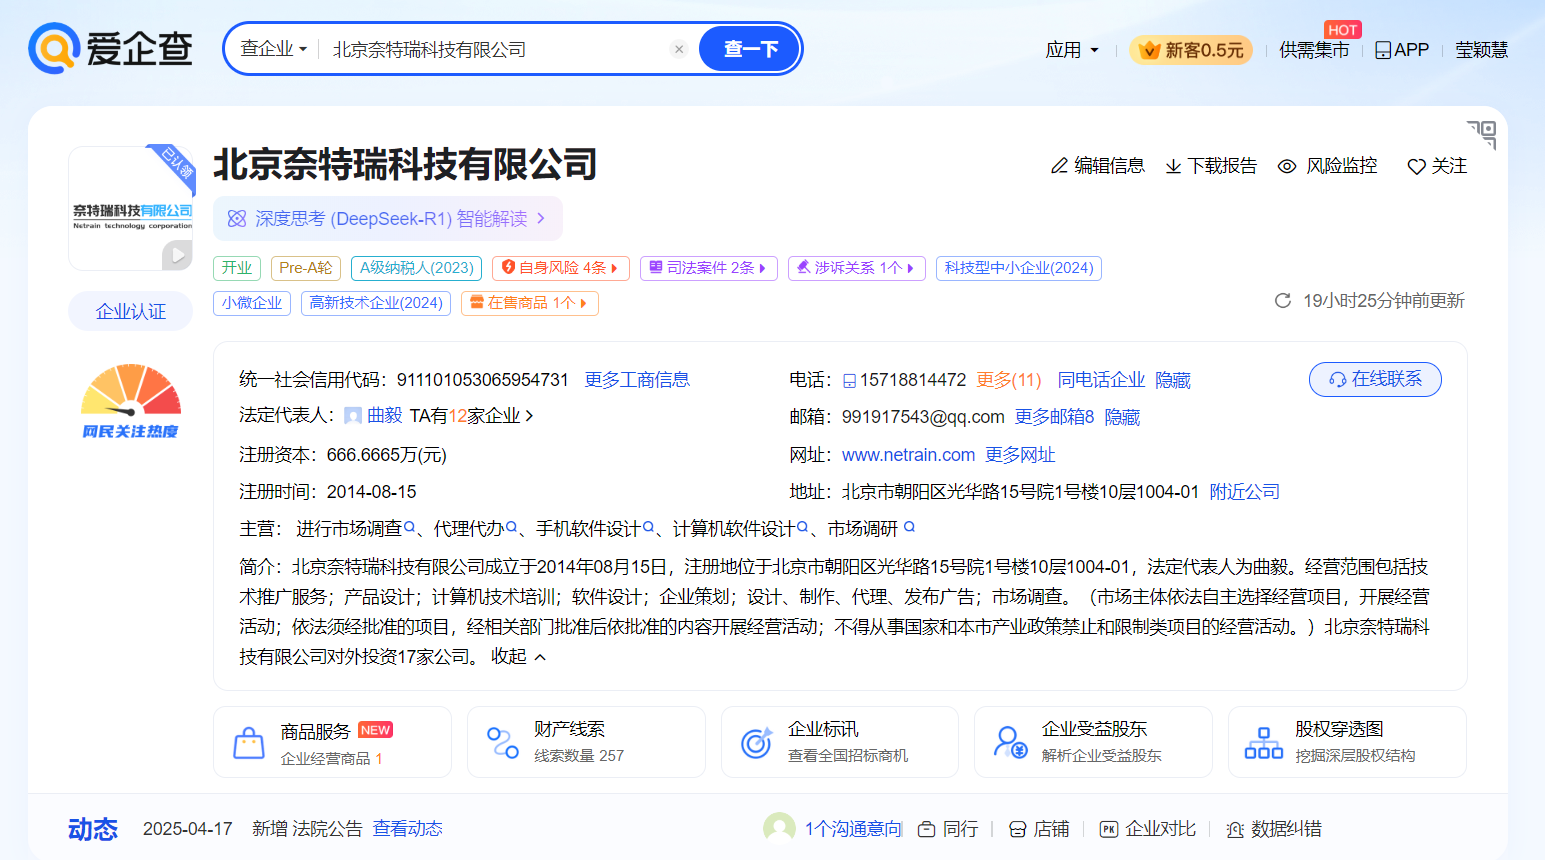Download the company report
The image size is (1545, 860).
pyautogui.click(x=1211, y=166)
